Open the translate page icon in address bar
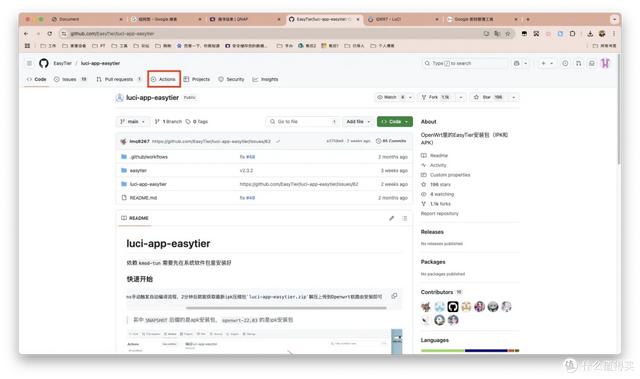Screen dimensions: 640x379 coord(497,34)
